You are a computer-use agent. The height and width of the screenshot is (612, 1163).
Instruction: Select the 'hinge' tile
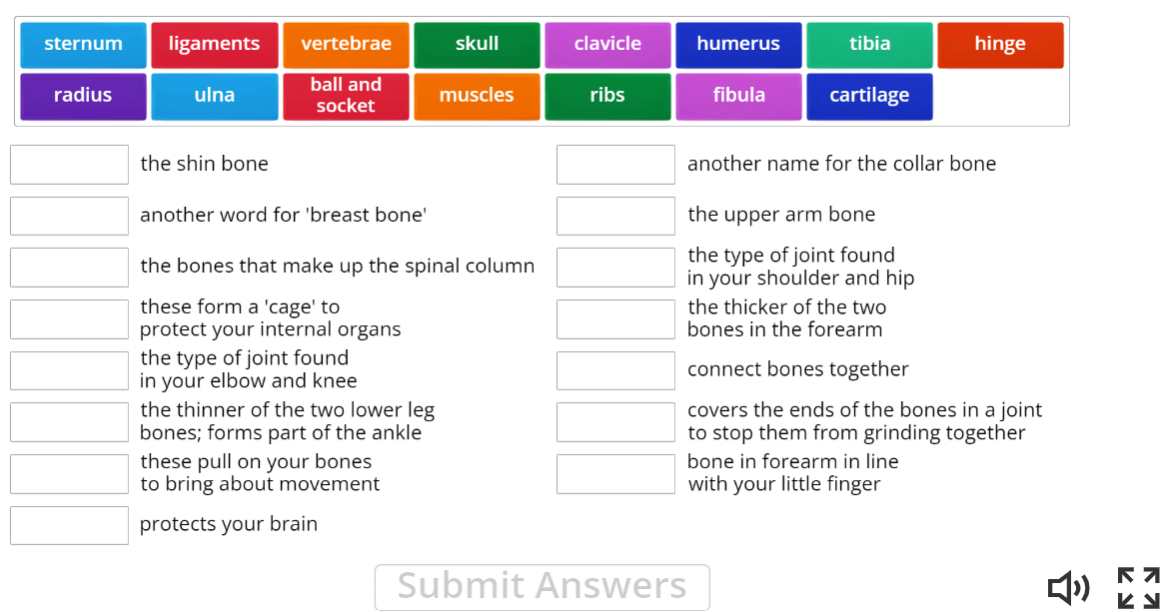coord(1000,43)
